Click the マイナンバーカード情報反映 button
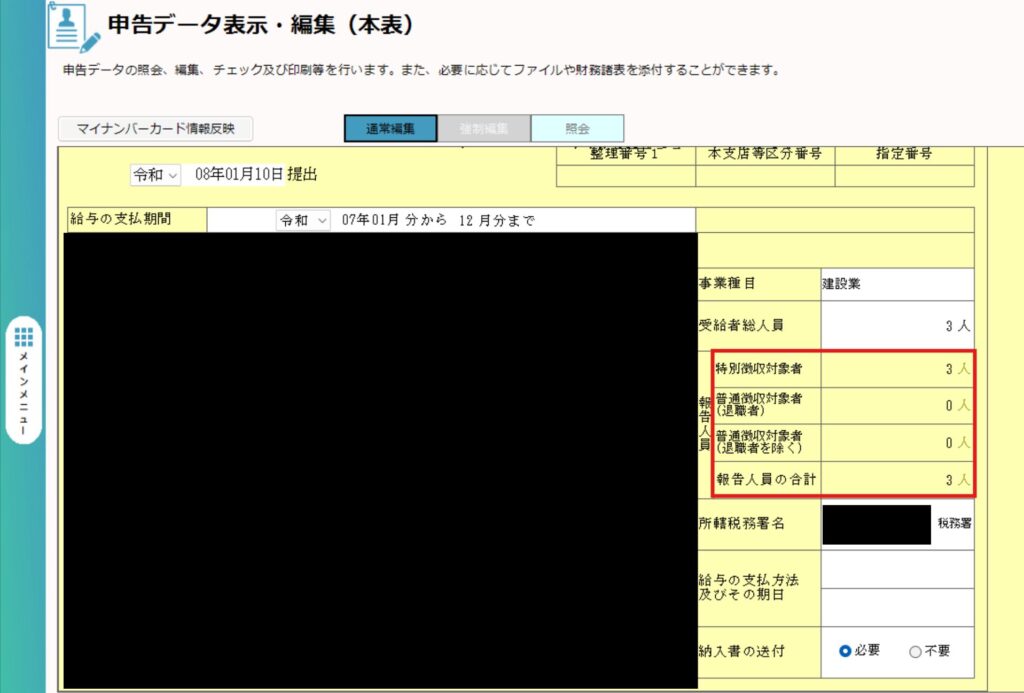This screenshot has width=1024, height=693. click(155, 129)
